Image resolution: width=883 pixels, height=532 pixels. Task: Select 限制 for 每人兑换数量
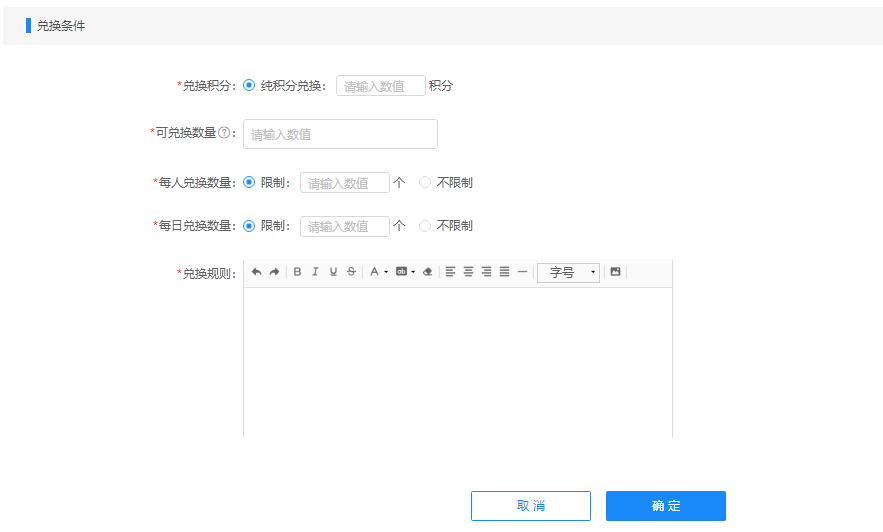pos(249,182)
